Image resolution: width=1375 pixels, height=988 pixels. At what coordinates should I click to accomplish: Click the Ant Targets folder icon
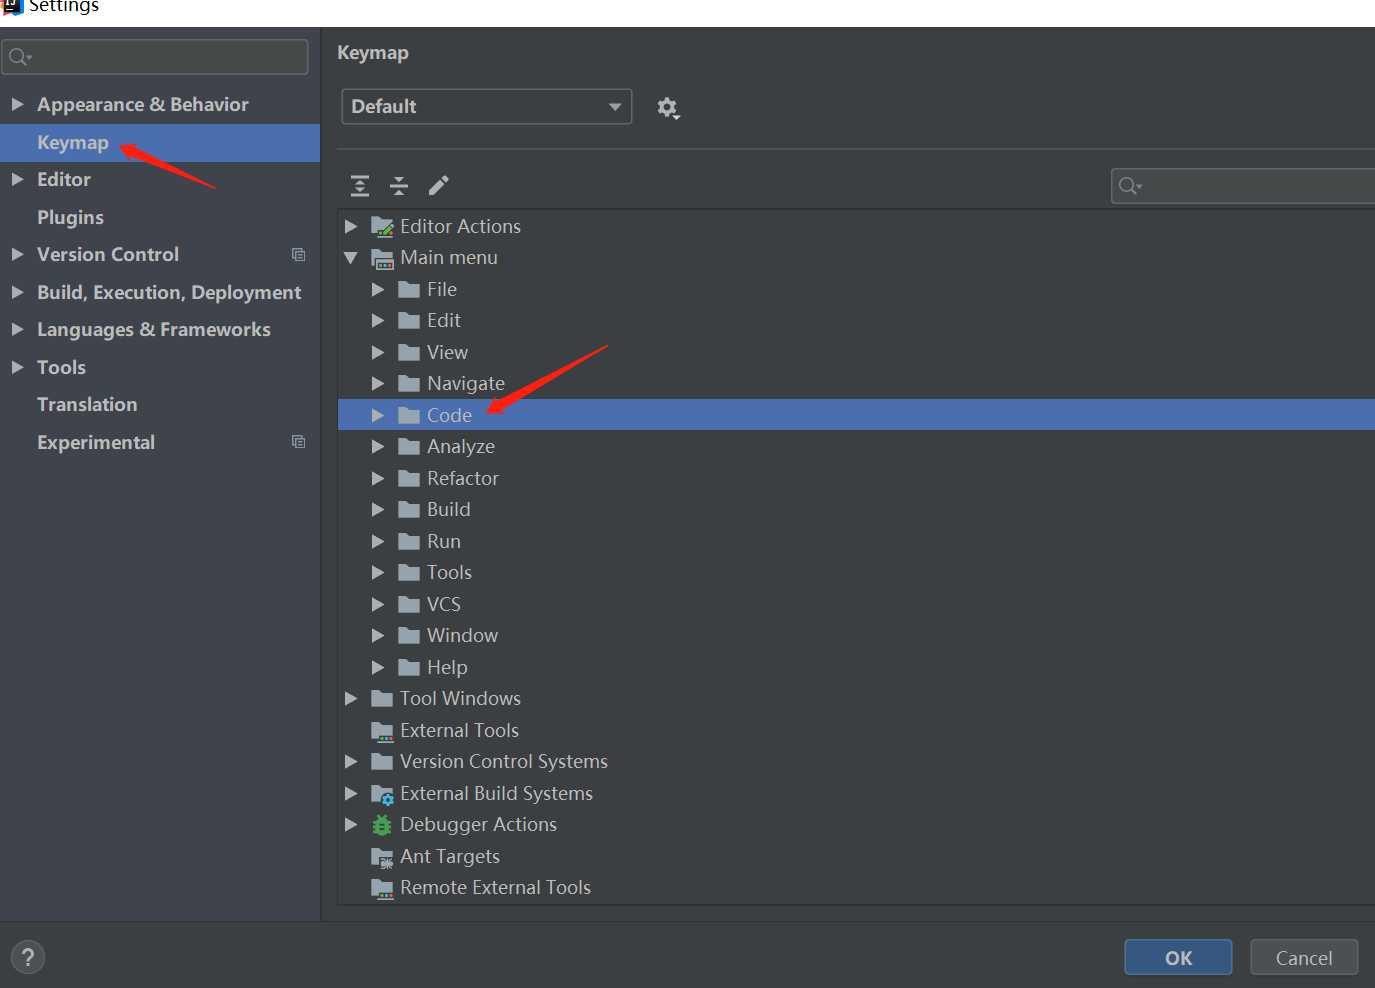pyautogui.click(x=382, y=857)
